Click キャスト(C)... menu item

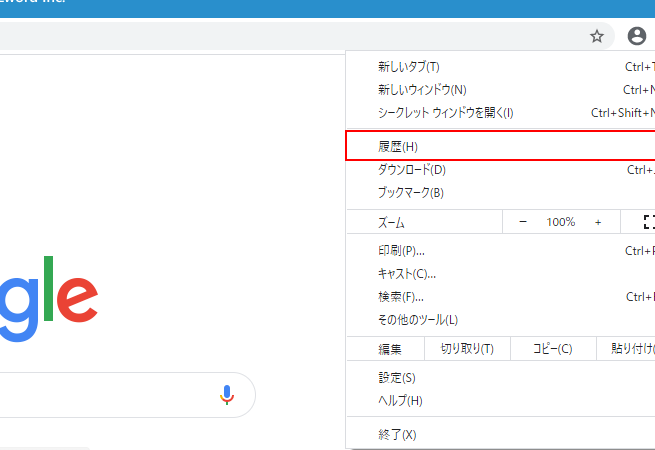tap(407, 274)
